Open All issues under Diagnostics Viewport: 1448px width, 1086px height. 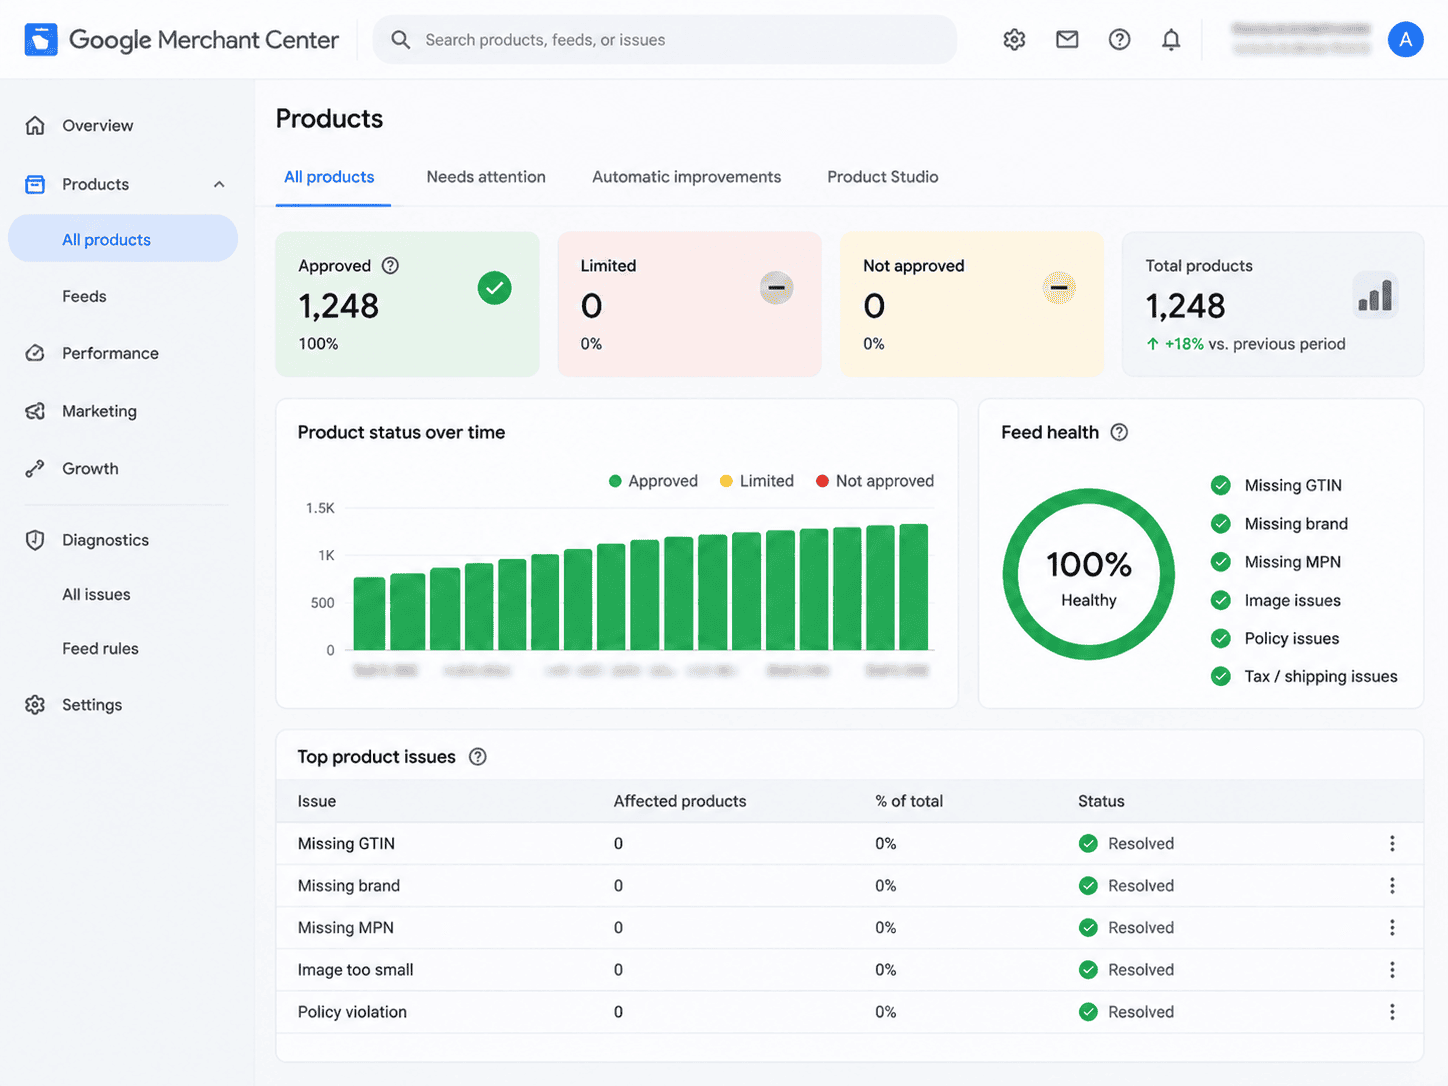tap(96, 594)
